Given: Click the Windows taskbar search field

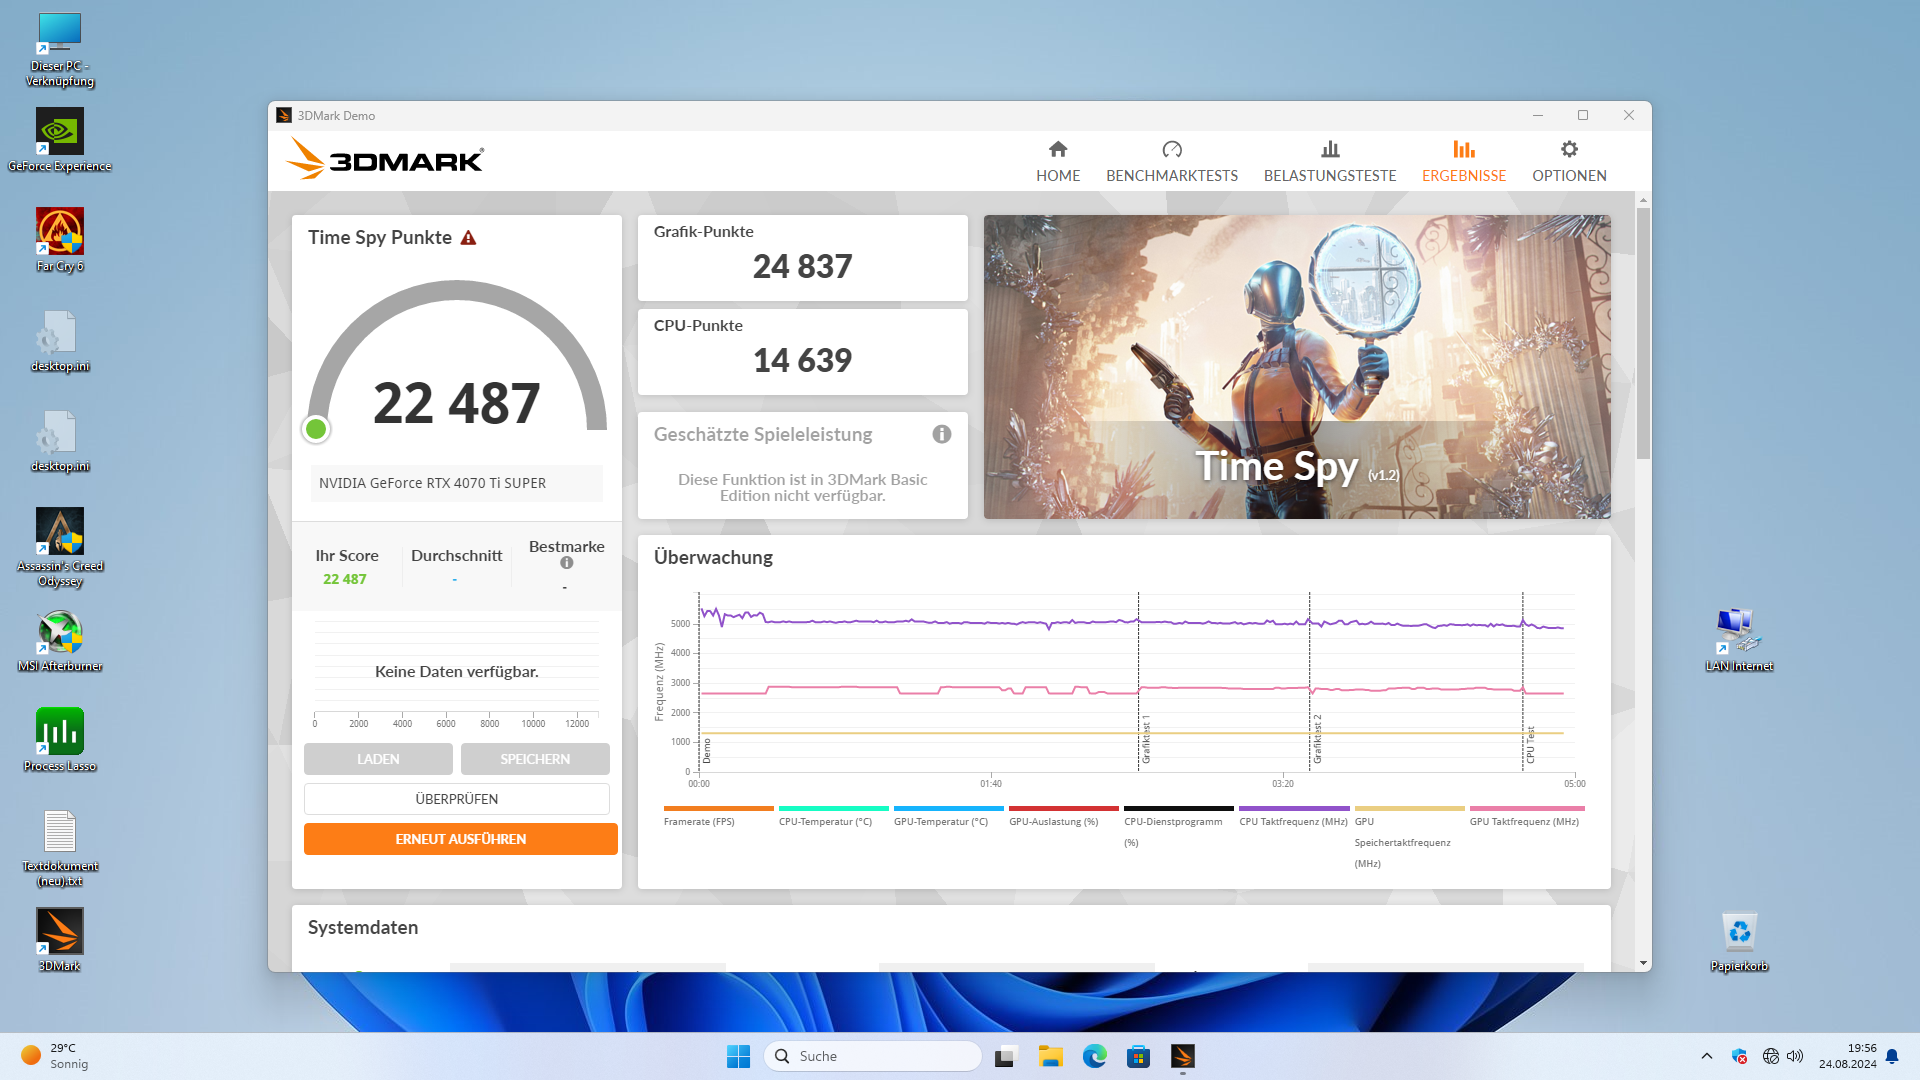Looking at the screenshot, I should (873, 1056).
